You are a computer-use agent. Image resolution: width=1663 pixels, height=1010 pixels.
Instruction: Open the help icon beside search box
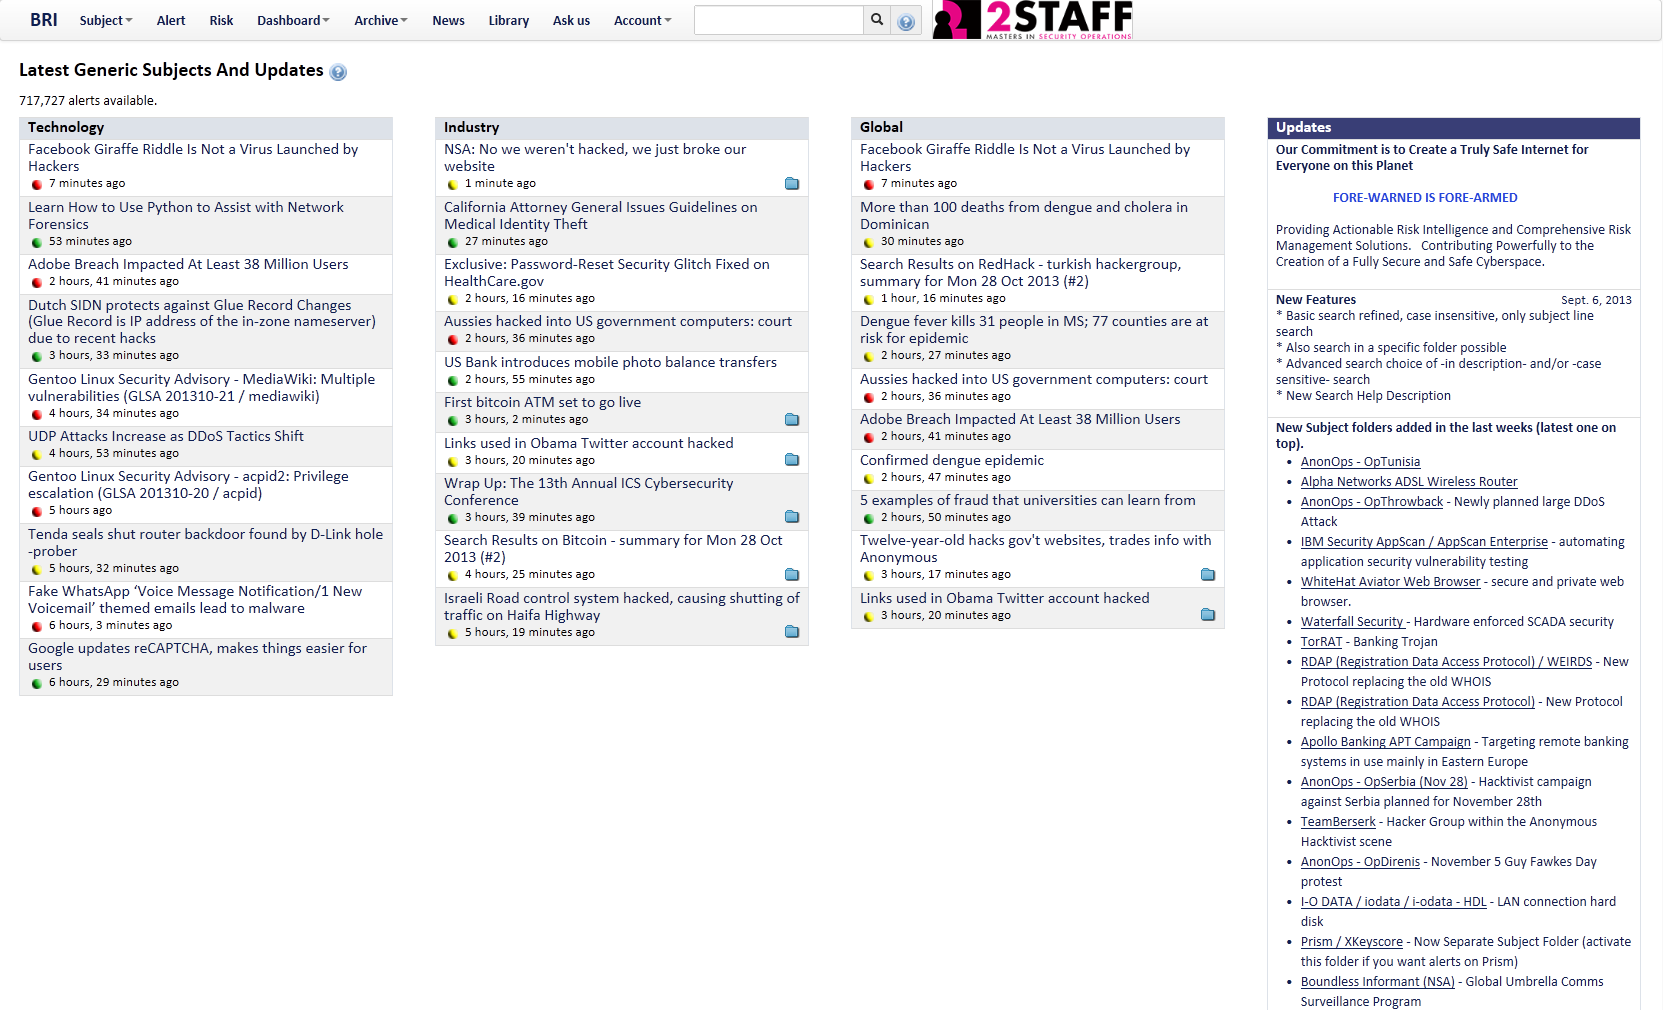[x=906, y=22]
